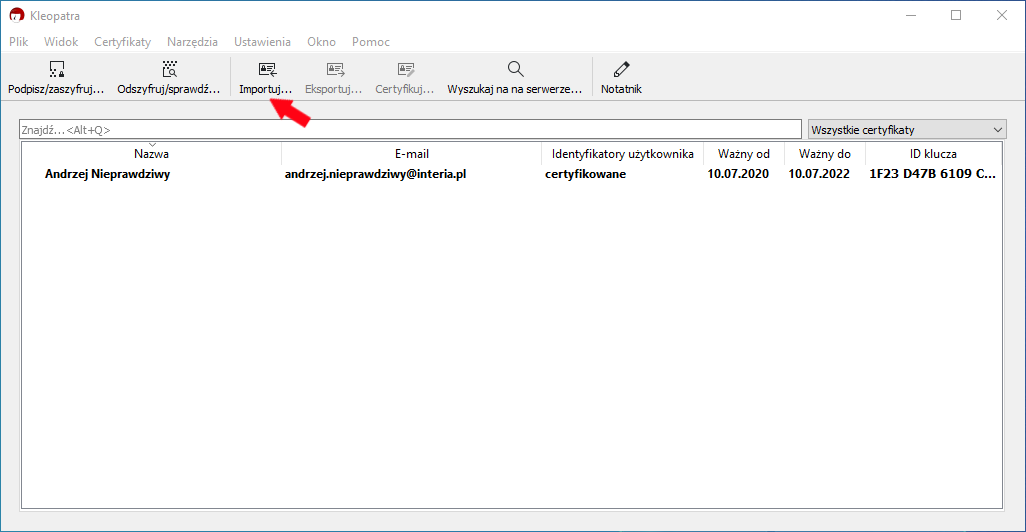Screen dimensions: 1026x532
Task: Click the andrzej.nieprawdziwy@interia.pl email cell
Action: point(376,174)
